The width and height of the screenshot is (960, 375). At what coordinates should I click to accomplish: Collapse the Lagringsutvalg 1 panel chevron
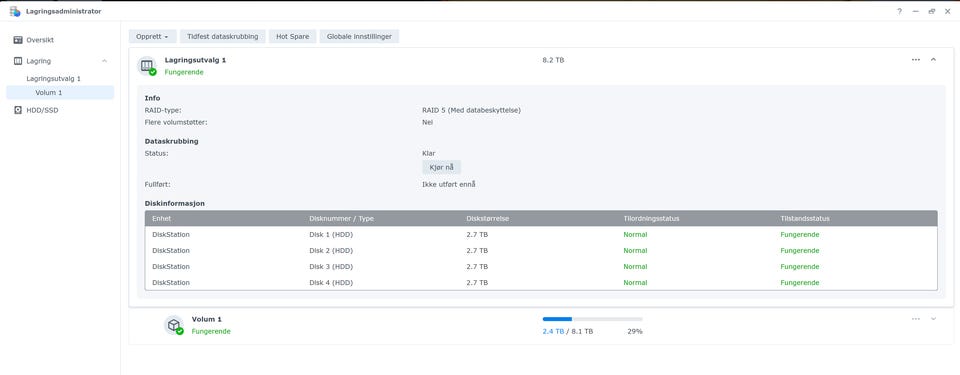click(933, 59)
